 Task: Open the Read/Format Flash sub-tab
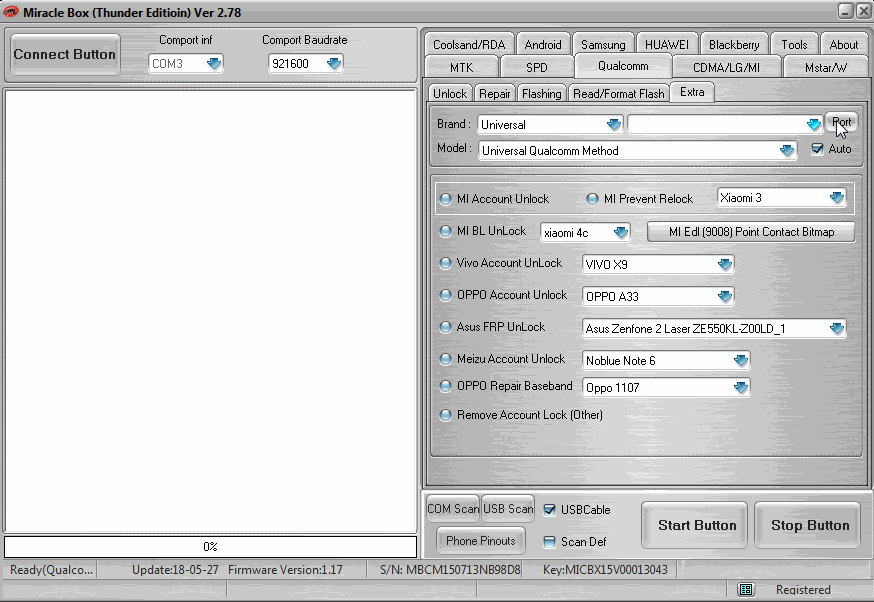(x=619, y=94)
